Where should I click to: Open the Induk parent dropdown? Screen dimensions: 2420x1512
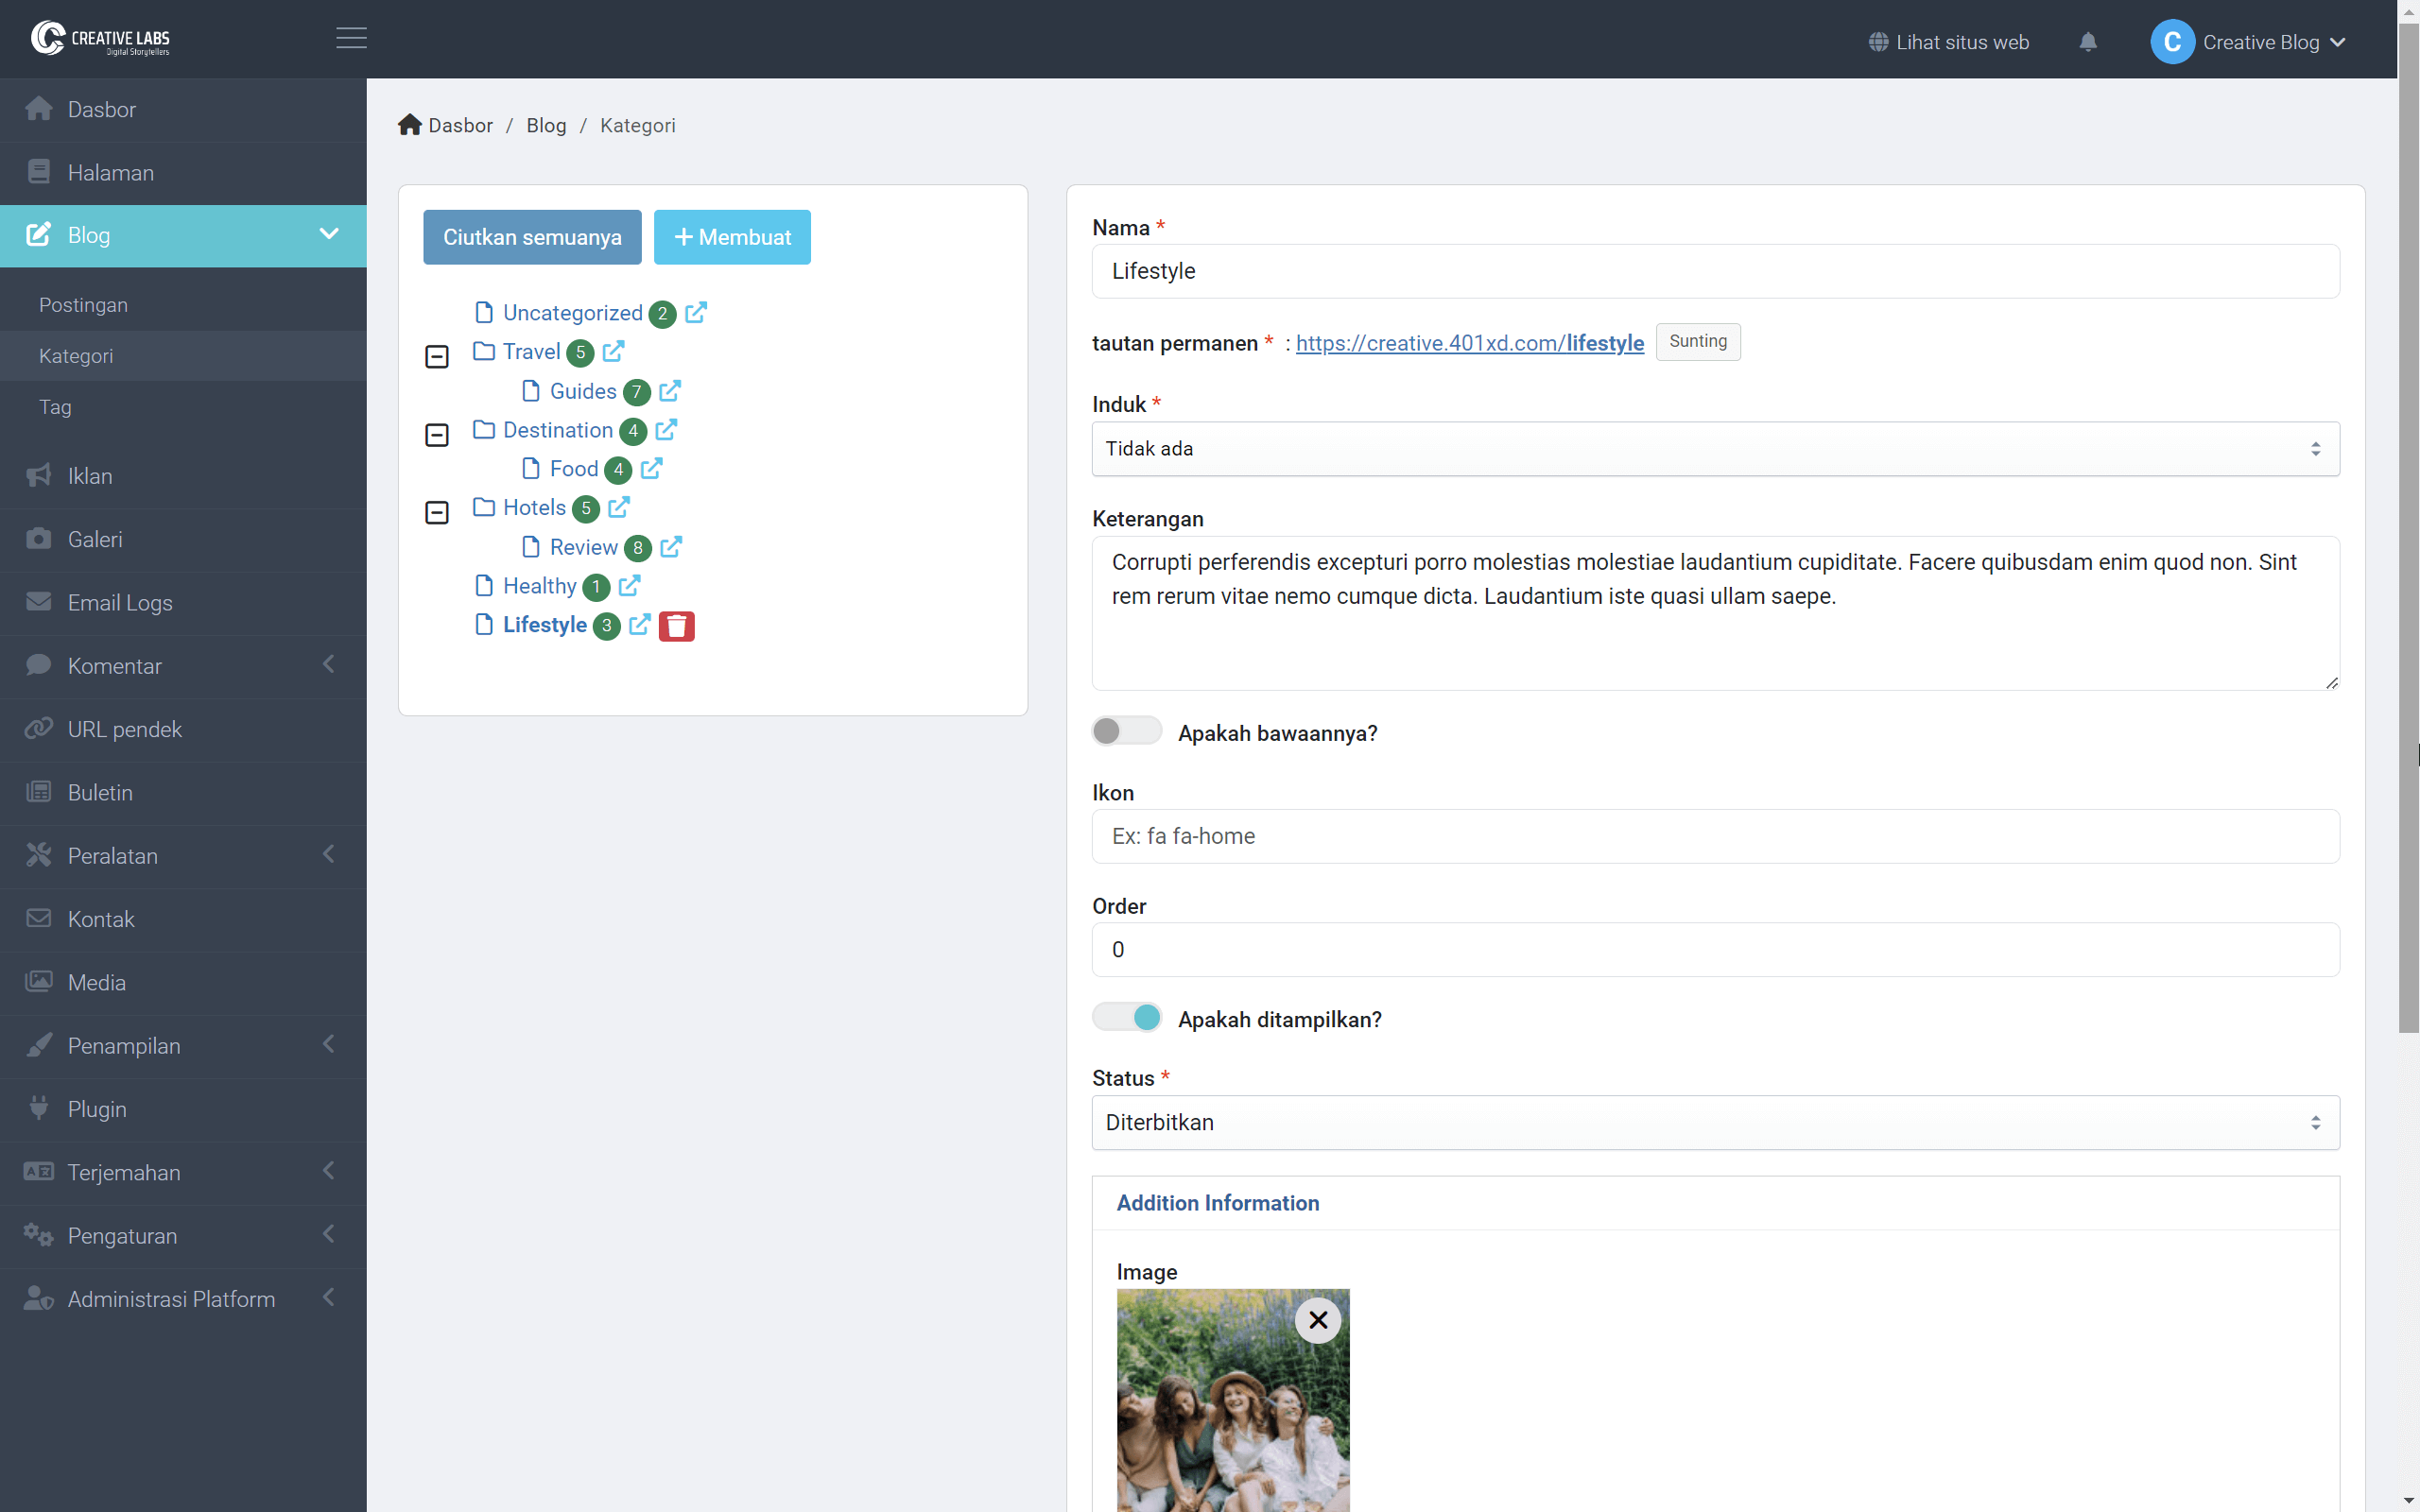(1714, 449)
